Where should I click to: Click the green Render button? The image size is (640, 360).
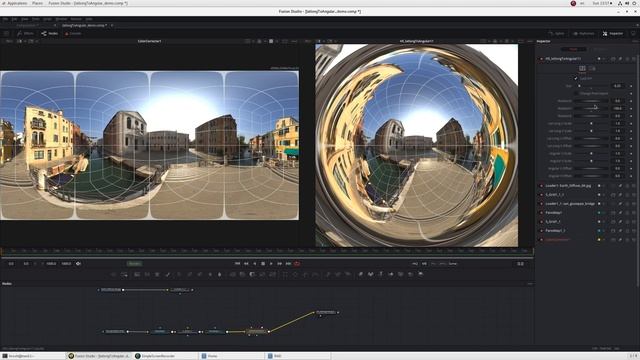[134, 264]
